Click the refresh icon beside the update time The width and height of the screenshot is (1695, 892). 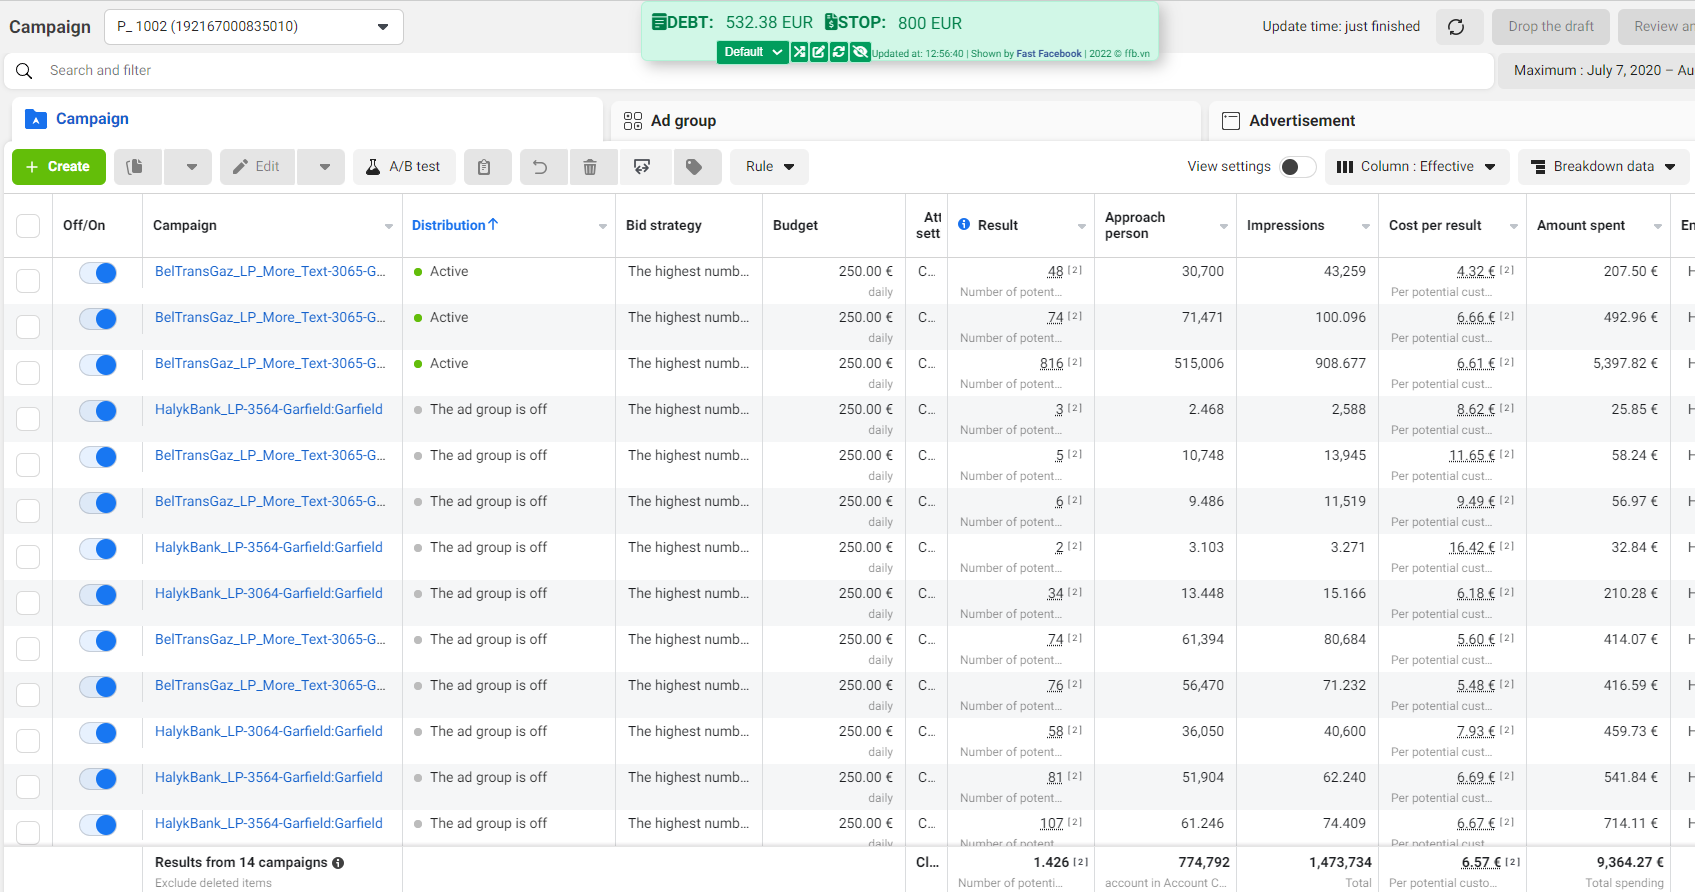1456,27
